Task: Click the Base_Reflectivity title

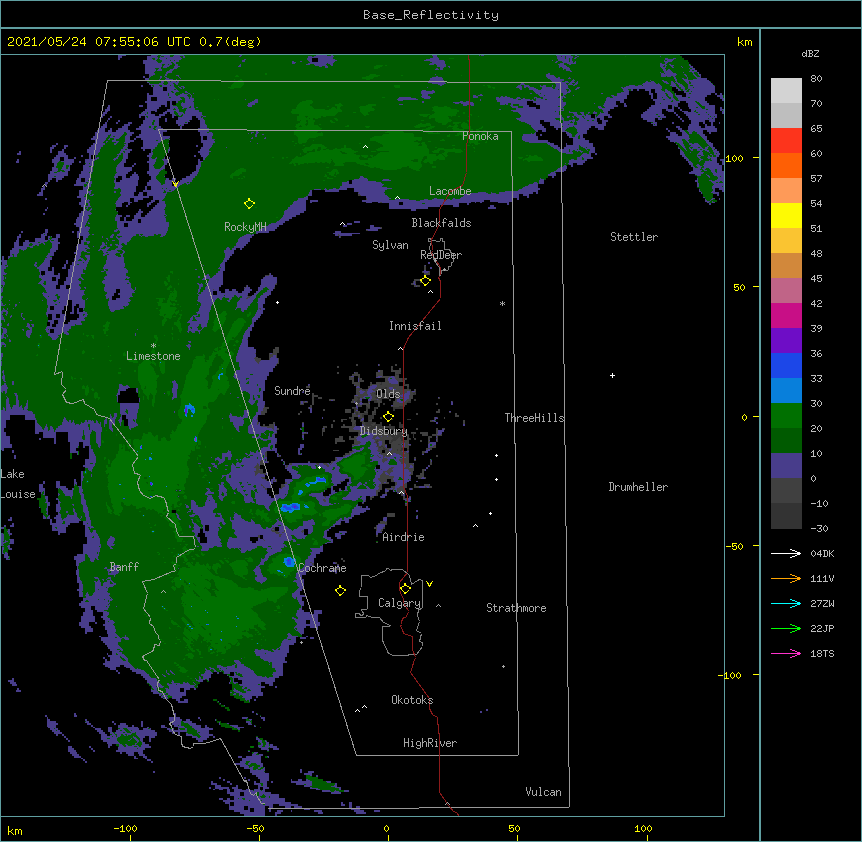Action: point(431,15)
